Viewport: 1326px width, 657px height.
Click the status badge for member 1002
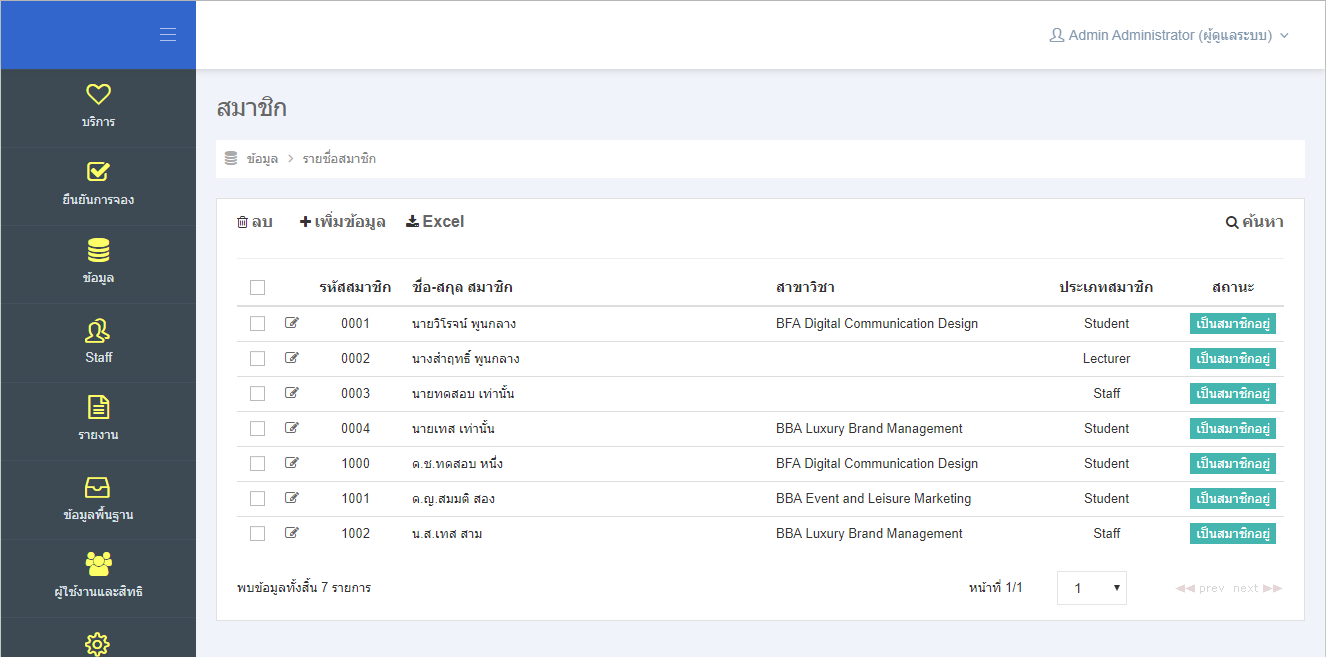[1233, 534]
